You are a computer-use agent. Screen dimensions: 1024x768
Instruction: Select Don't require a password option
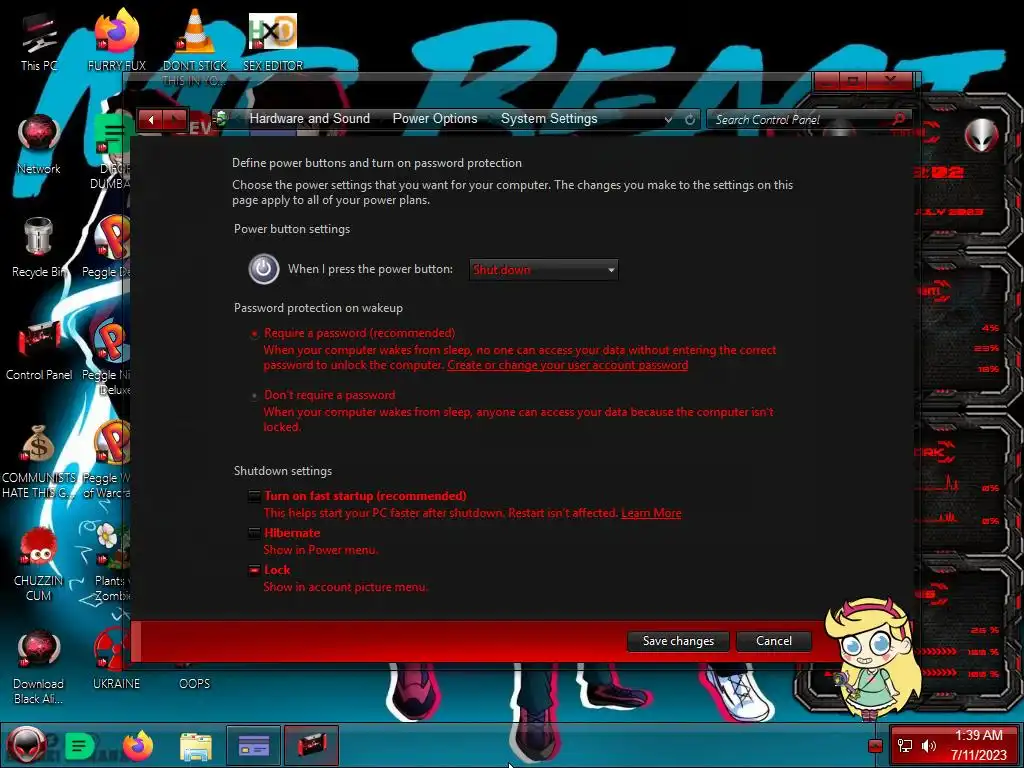254,395
